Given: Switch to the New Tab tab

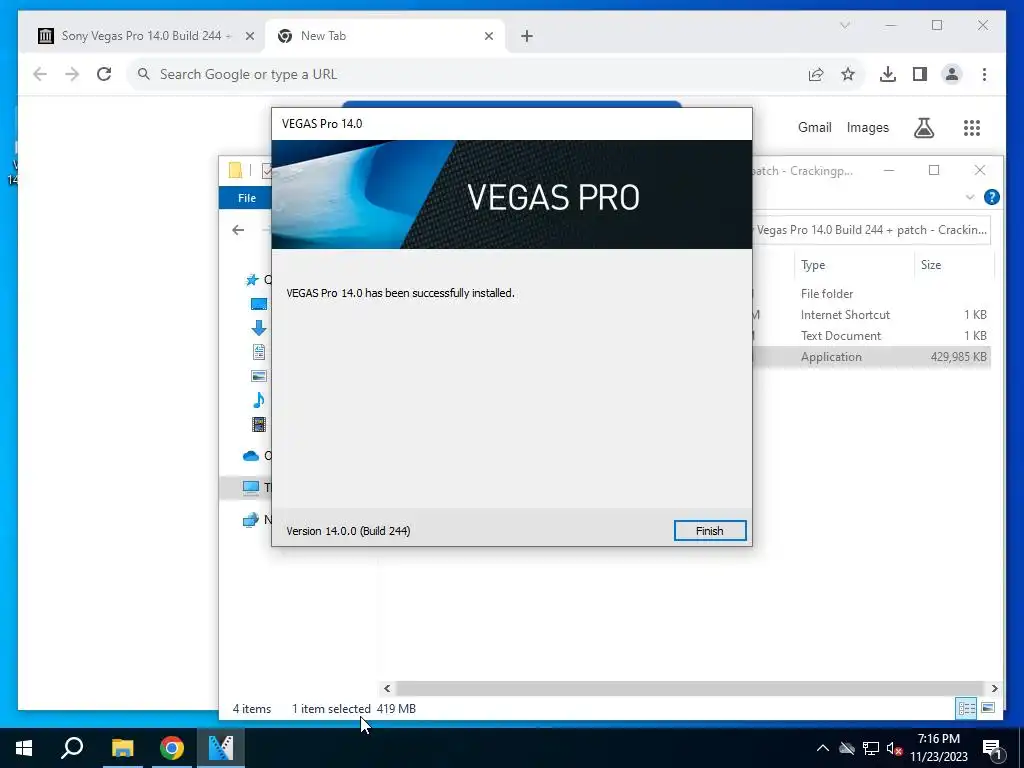Looking at the screenshot, I should 385,36.
